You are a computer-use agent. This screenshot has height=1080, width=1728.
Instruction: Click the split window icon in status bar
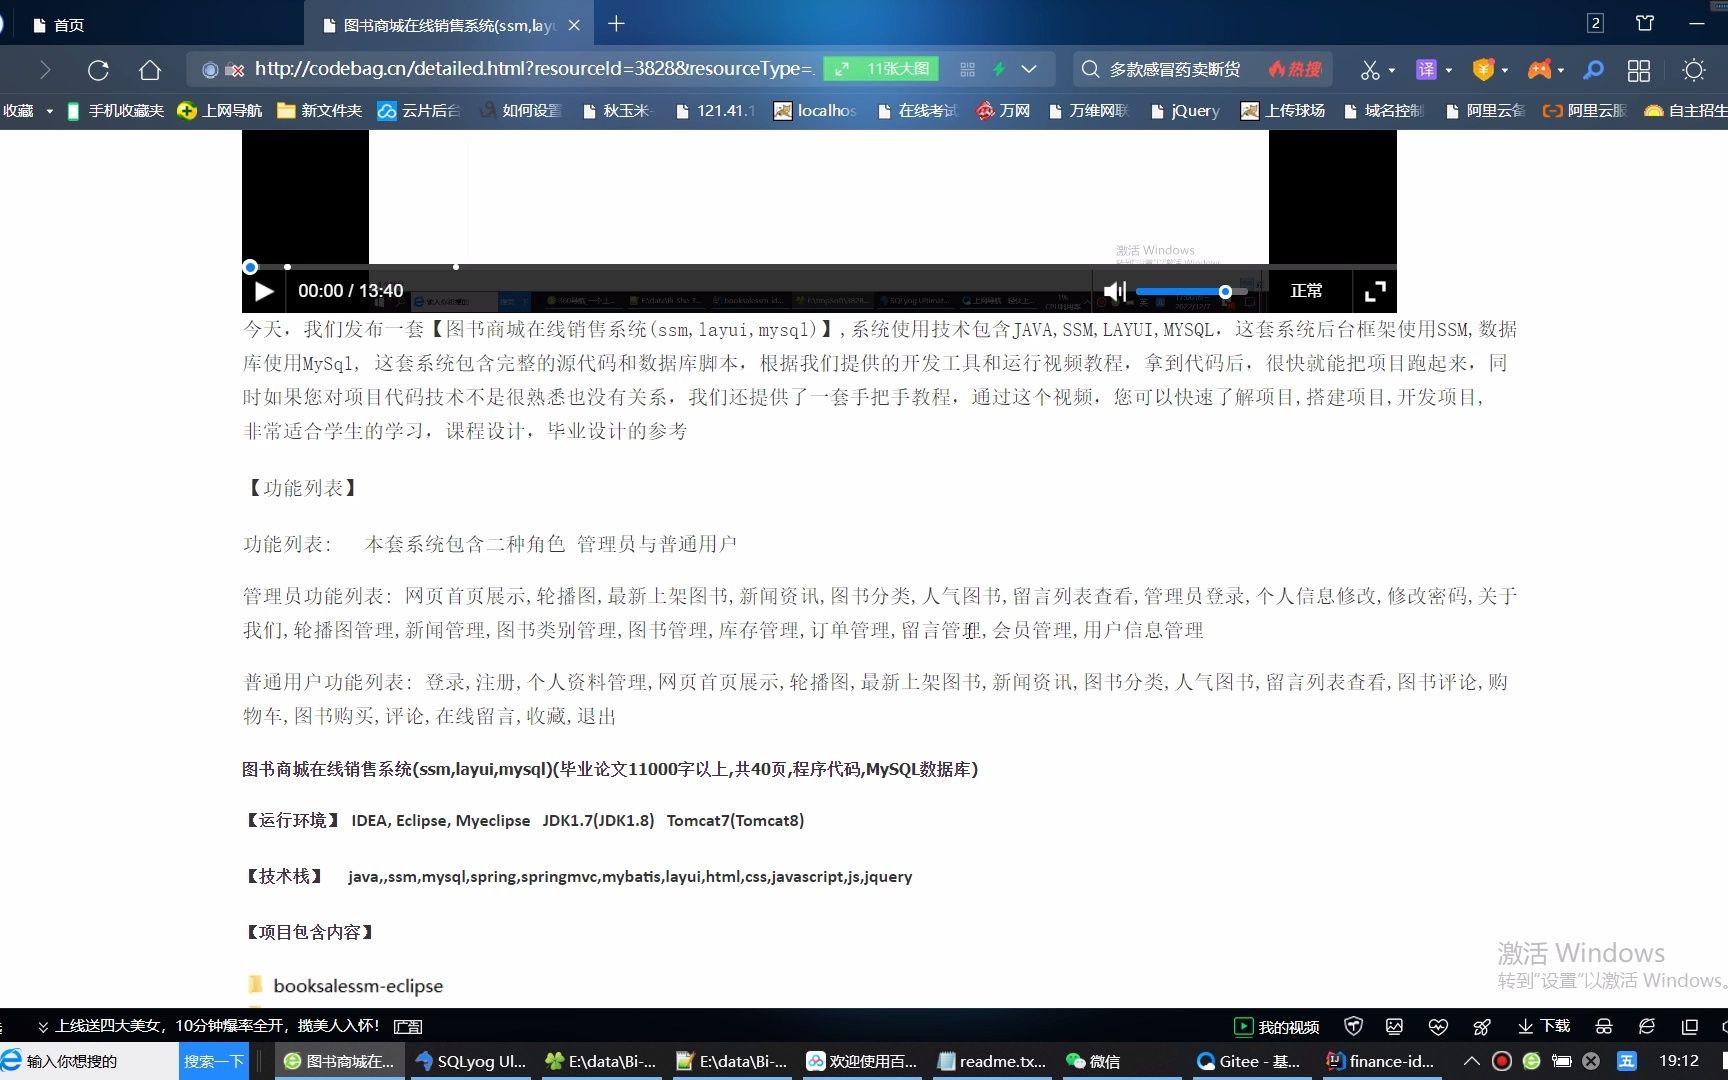pyautogui.click(x=1690, y=1026)
